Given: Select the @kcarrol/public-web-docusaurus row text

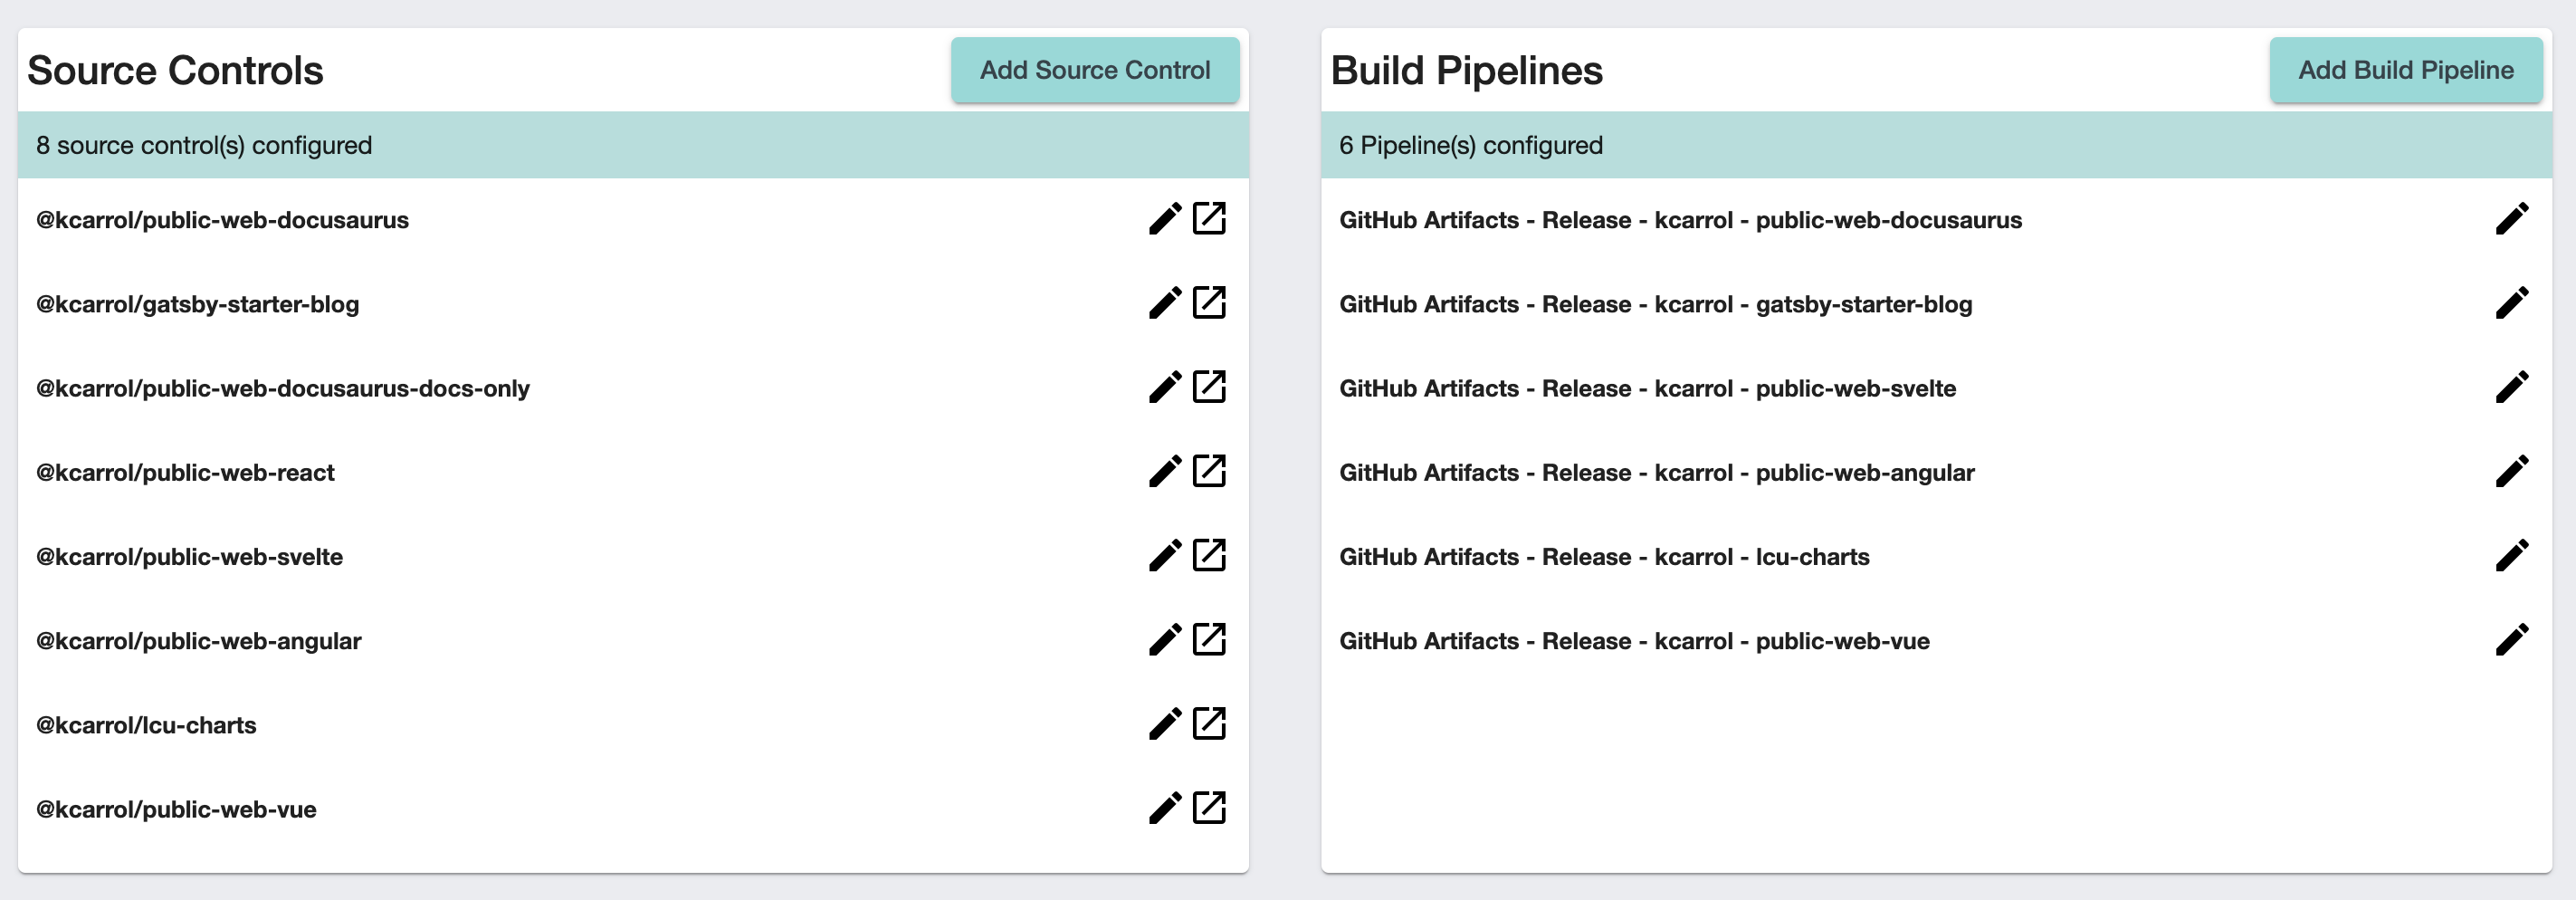Looking at the screenshot, I should tap(222, 220).
